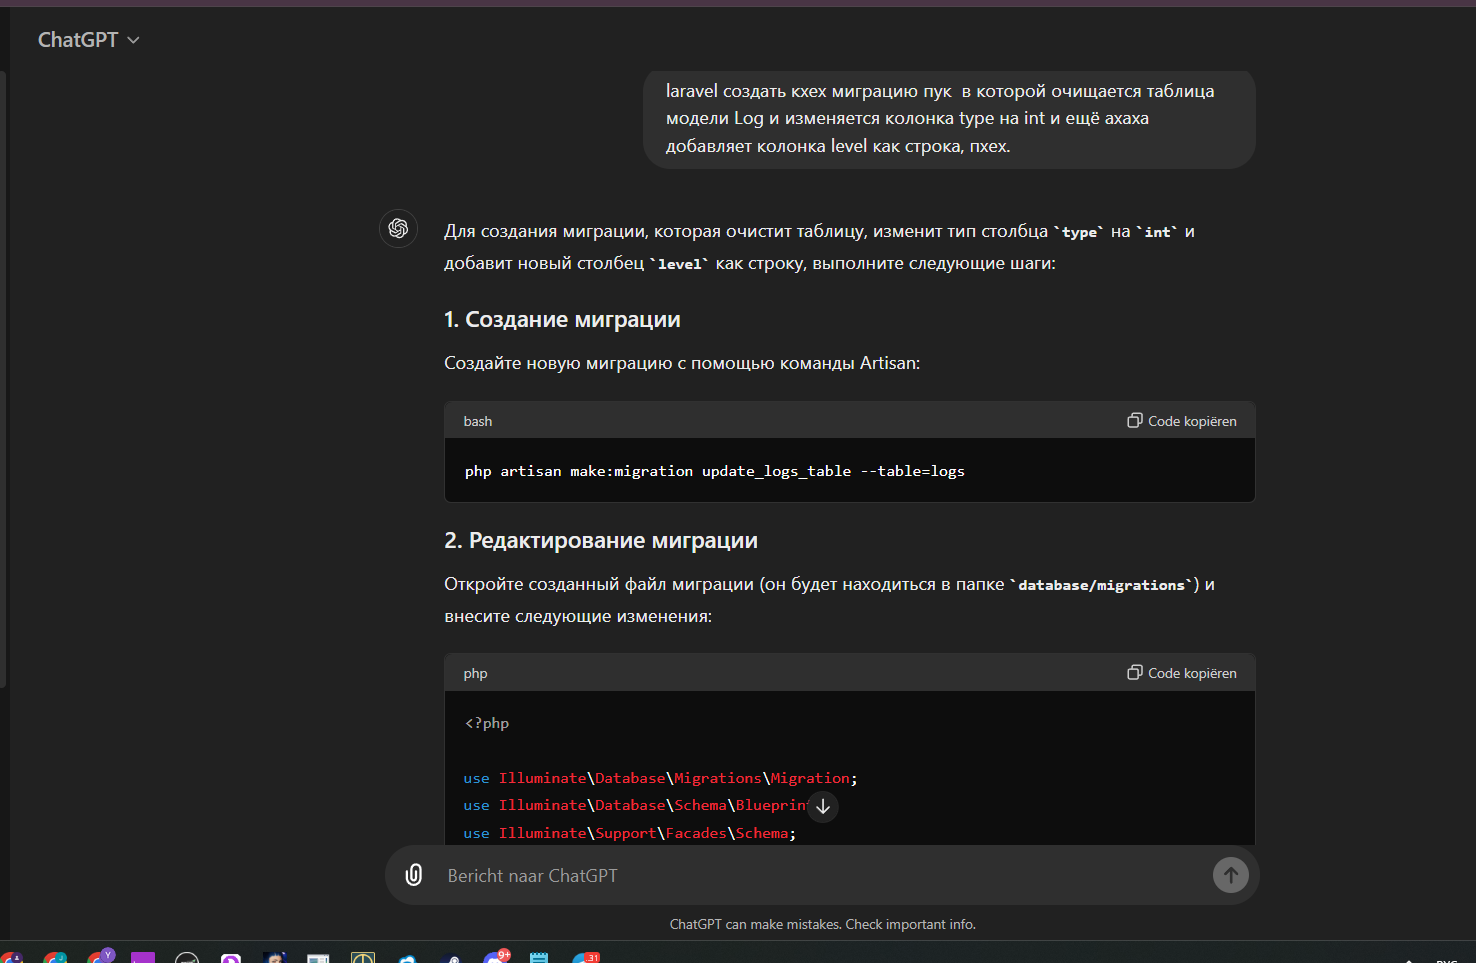1476x963 pixels.
Task: Click the inline code 'database/migrations'
Action: coord(1101,585)
